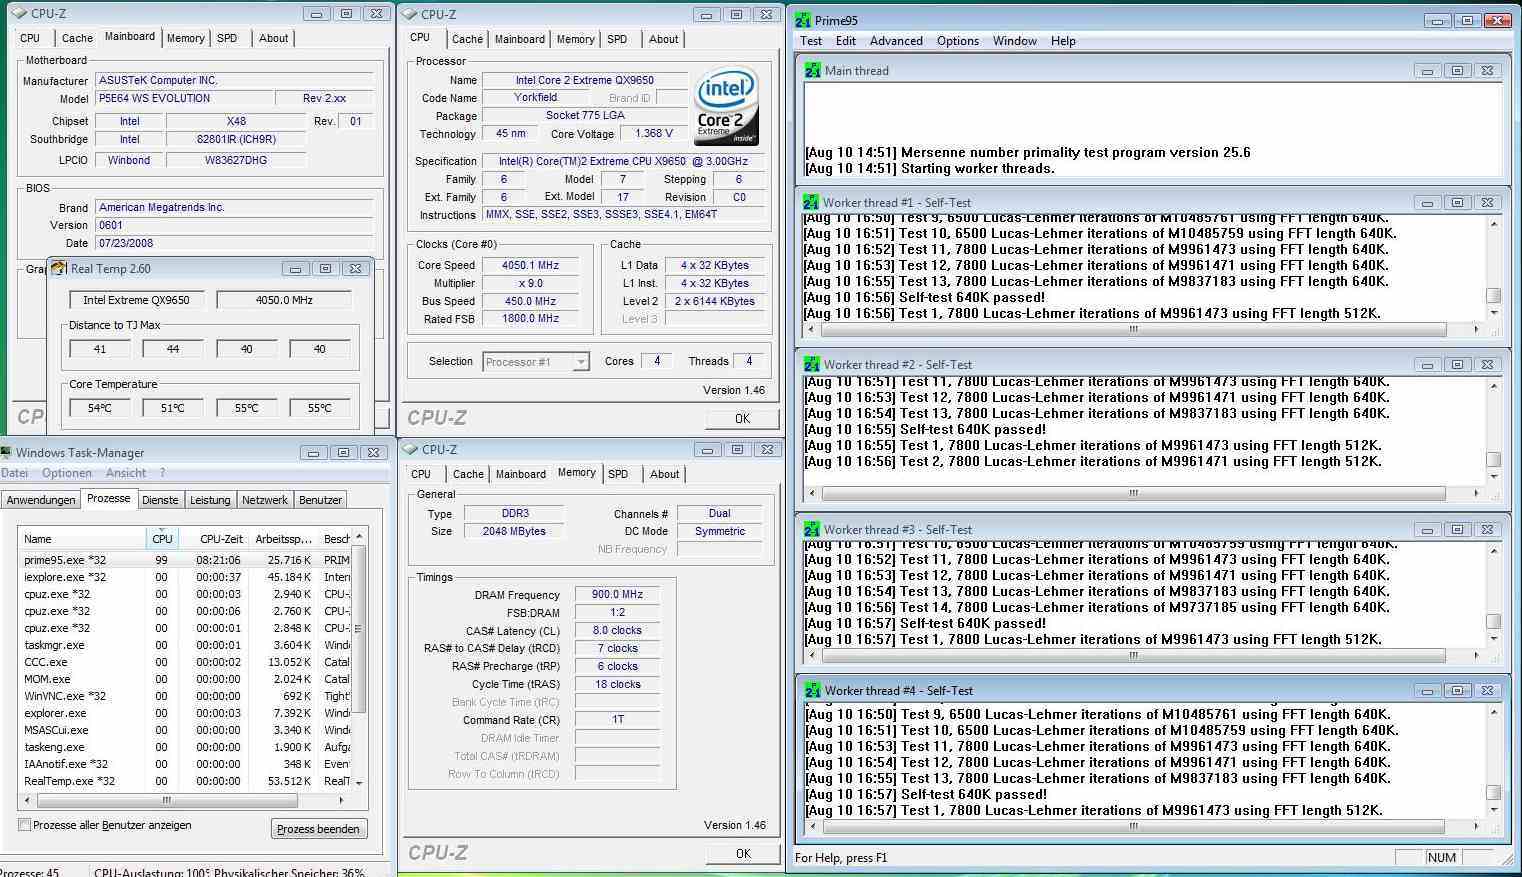The height and width of the screenshot is (877, 1522).
Task: Select the About tab in CPU-Z Memory window
Action: tap(664, 474)
